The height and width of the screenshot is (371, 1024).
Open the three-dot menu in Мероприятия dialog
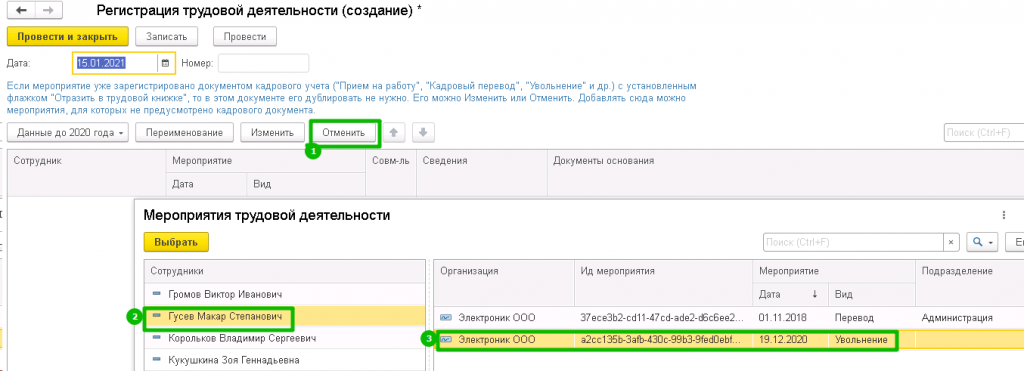(1004, 215)
